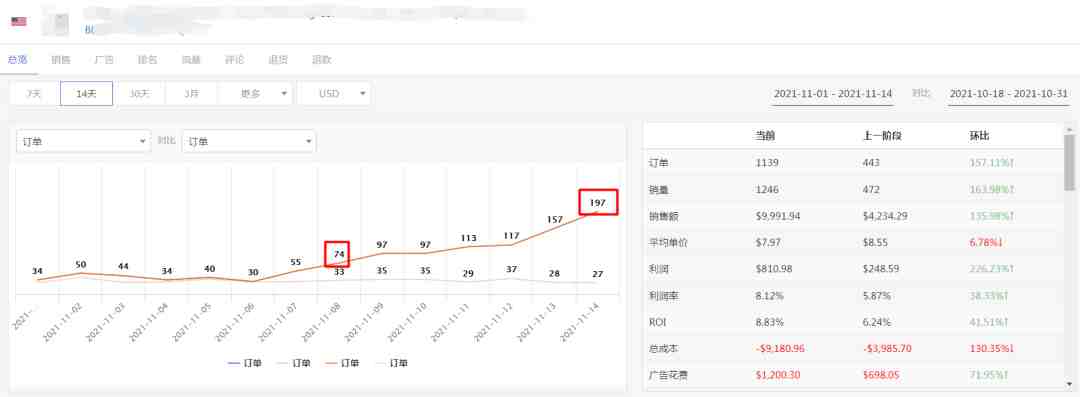Click the scrollbar down arrow
This screenshot has width=1080, height=397.
coord(1069,384)
